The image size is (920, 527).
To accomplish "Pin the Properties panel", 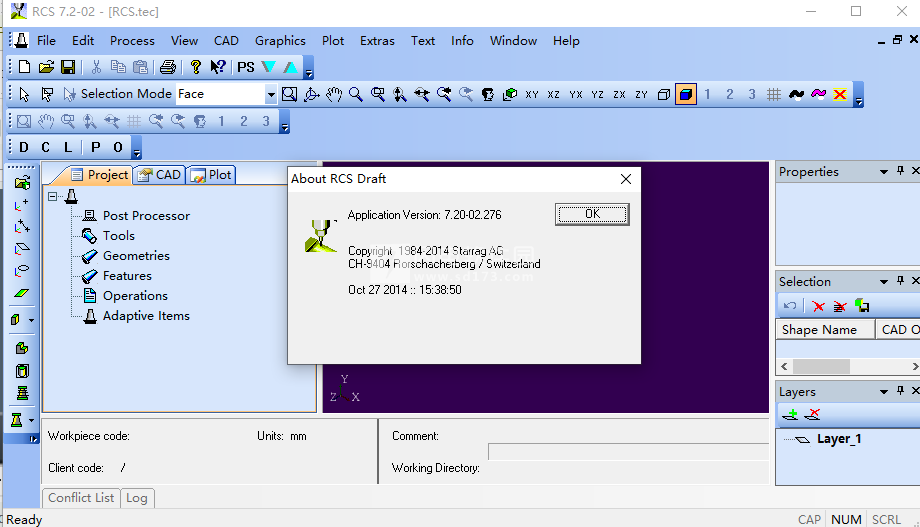I will pyautogui.click(x=900, y=171).
